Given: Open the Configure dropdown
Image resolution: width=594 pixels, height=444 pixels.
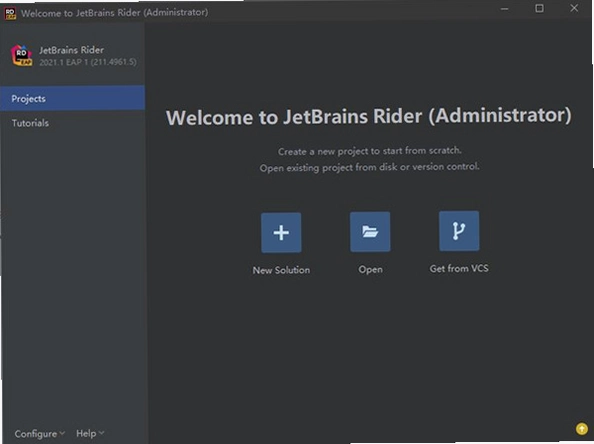Looking at the screenshot, I should click(40, 434).
